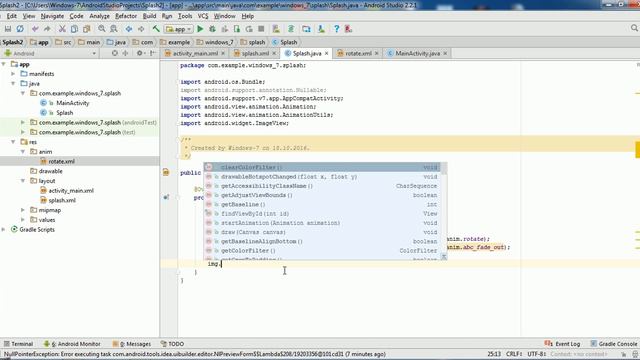Screen dimensions: 640x360
Task: Click the AVD Manager toolbar icon
Action: click(276, 29)
